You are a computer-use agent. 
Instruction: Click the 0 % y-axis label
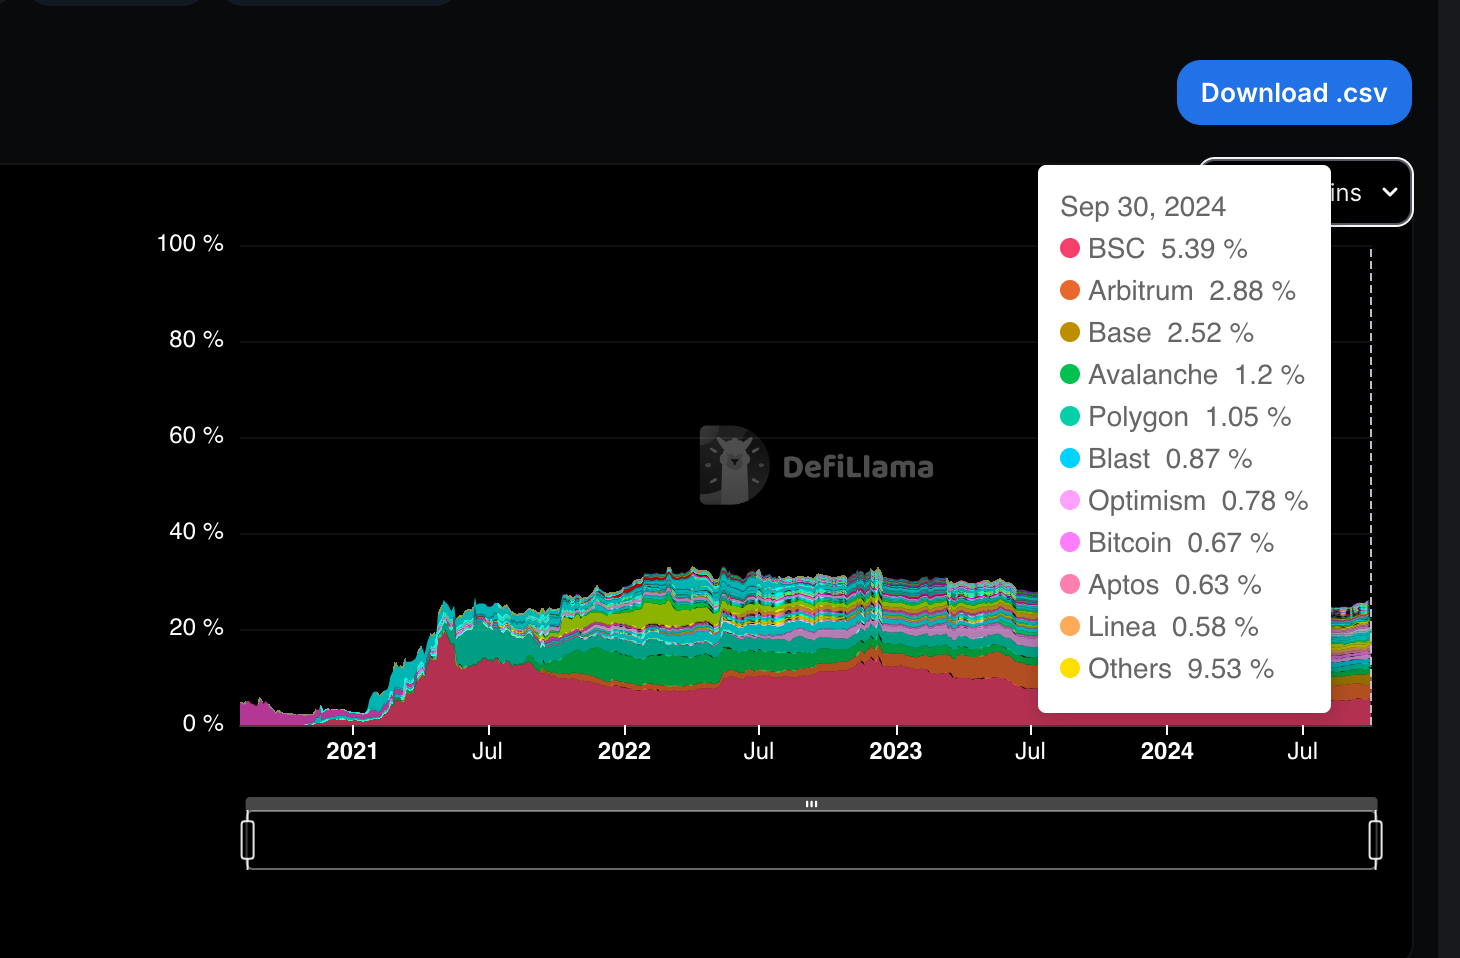coord(203,724)
